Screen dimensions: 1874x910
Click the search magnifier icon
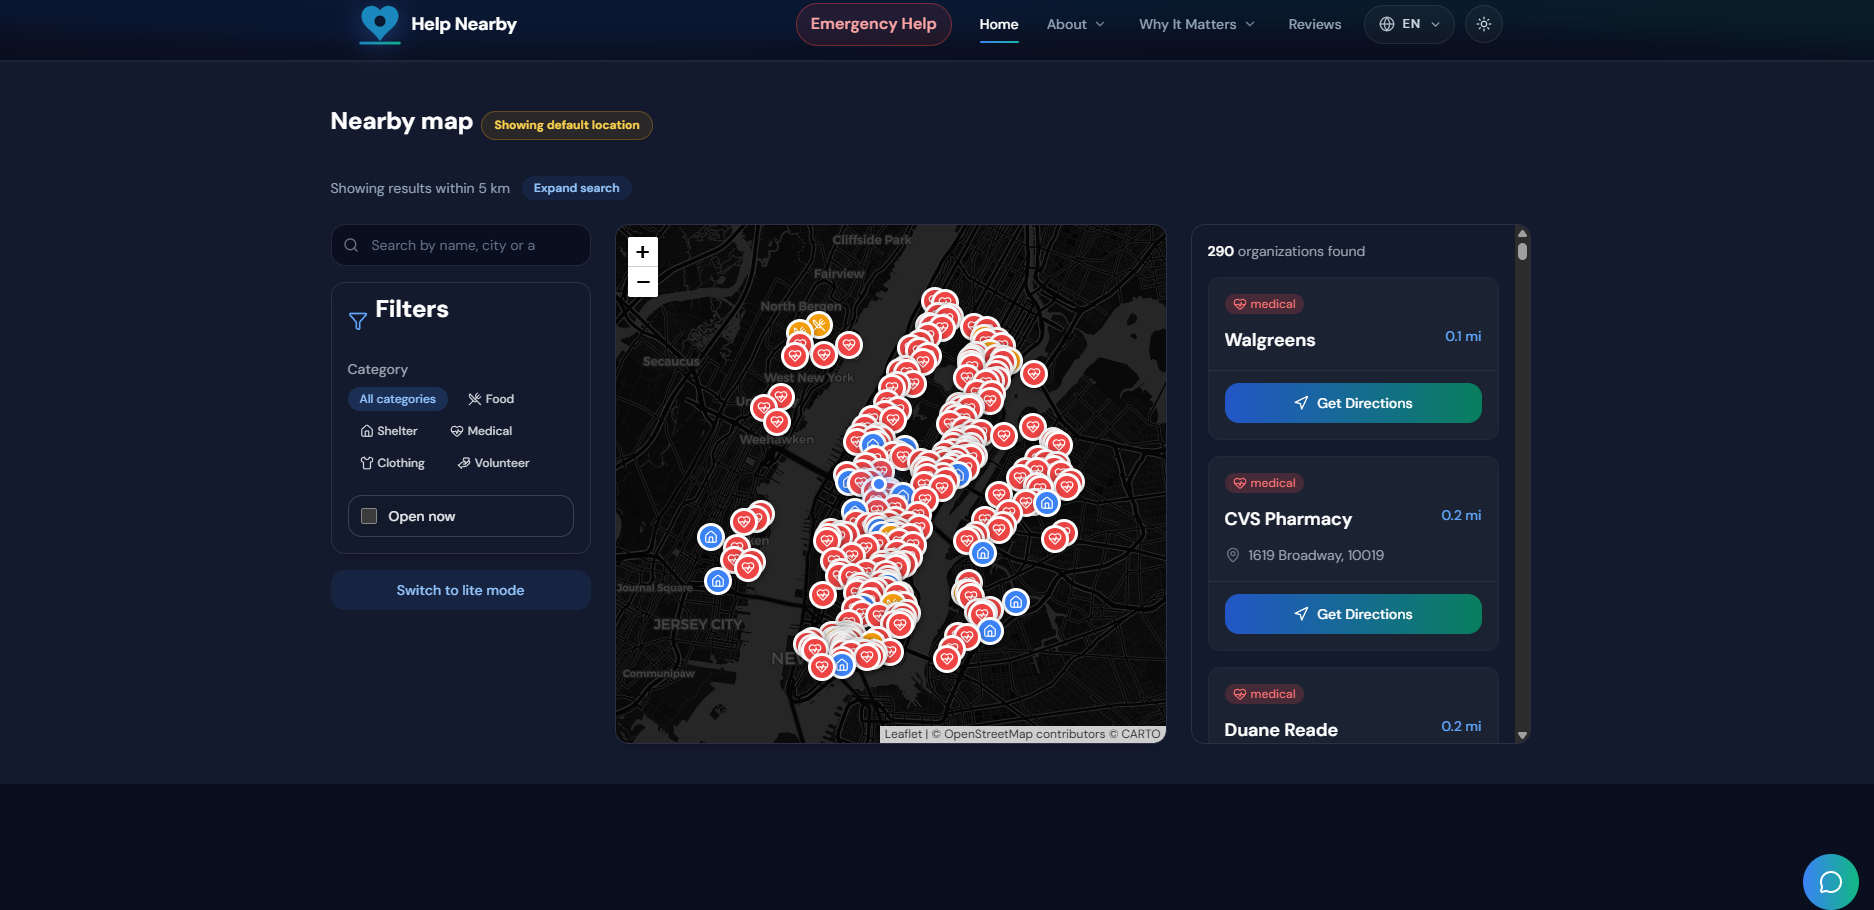tap(351, 245)
